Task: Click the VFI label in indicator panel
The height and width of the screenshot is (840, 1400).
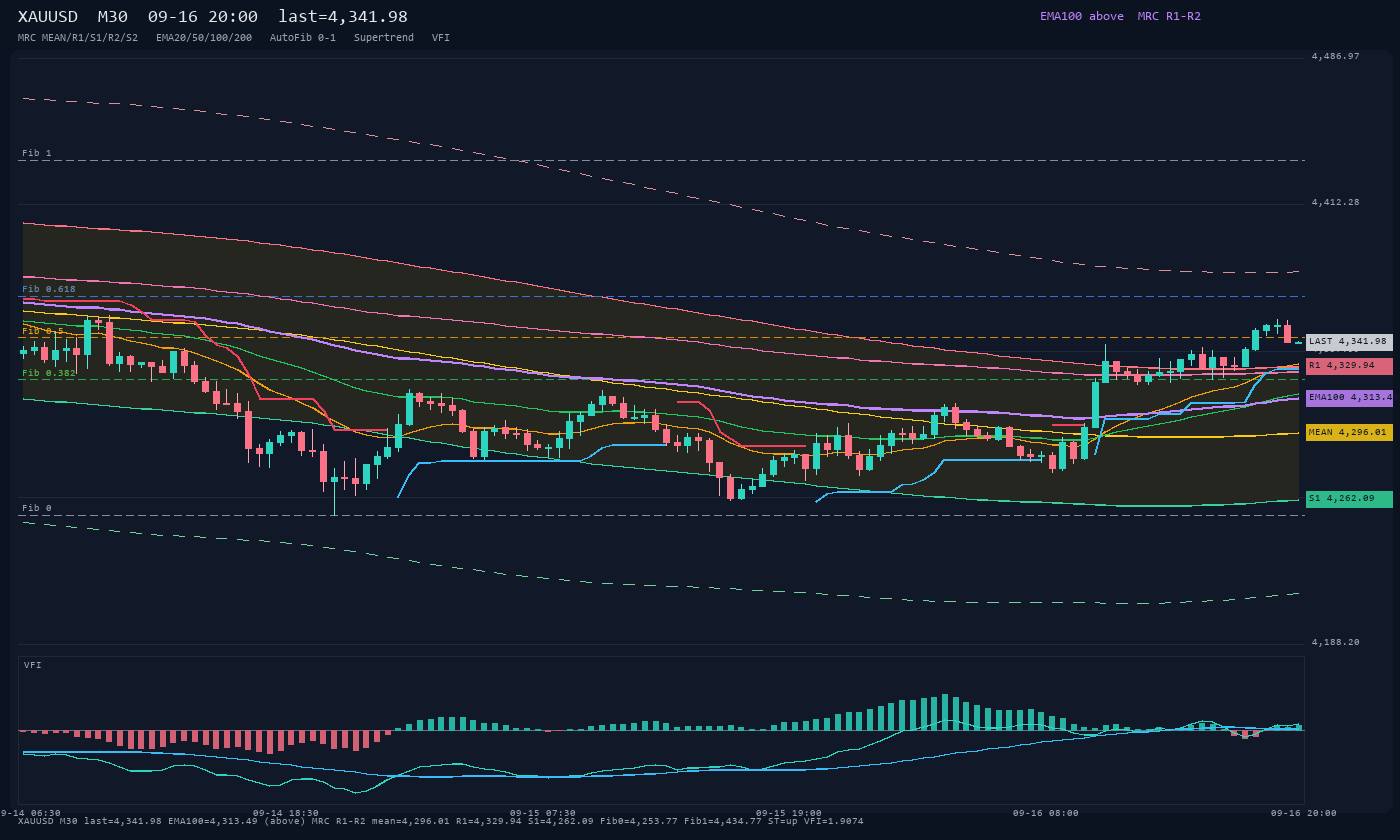Action: [33, 665]
